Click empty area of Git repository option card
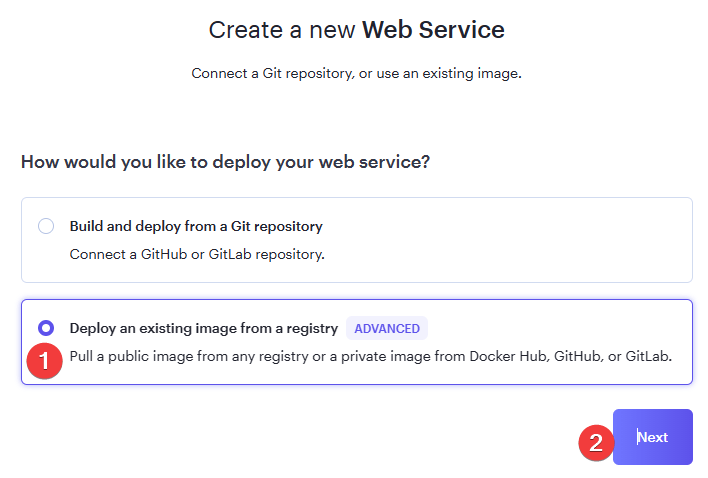Image resolution: width=708 pixels, height=478 pixels. coord(520,240)
